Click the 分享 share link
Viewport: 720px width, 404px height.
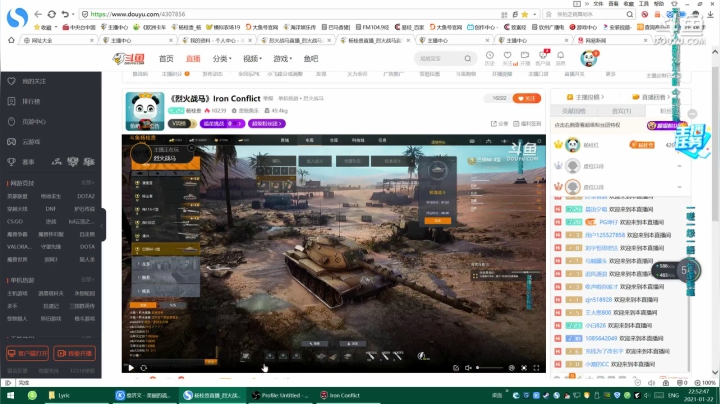[500, 123]
